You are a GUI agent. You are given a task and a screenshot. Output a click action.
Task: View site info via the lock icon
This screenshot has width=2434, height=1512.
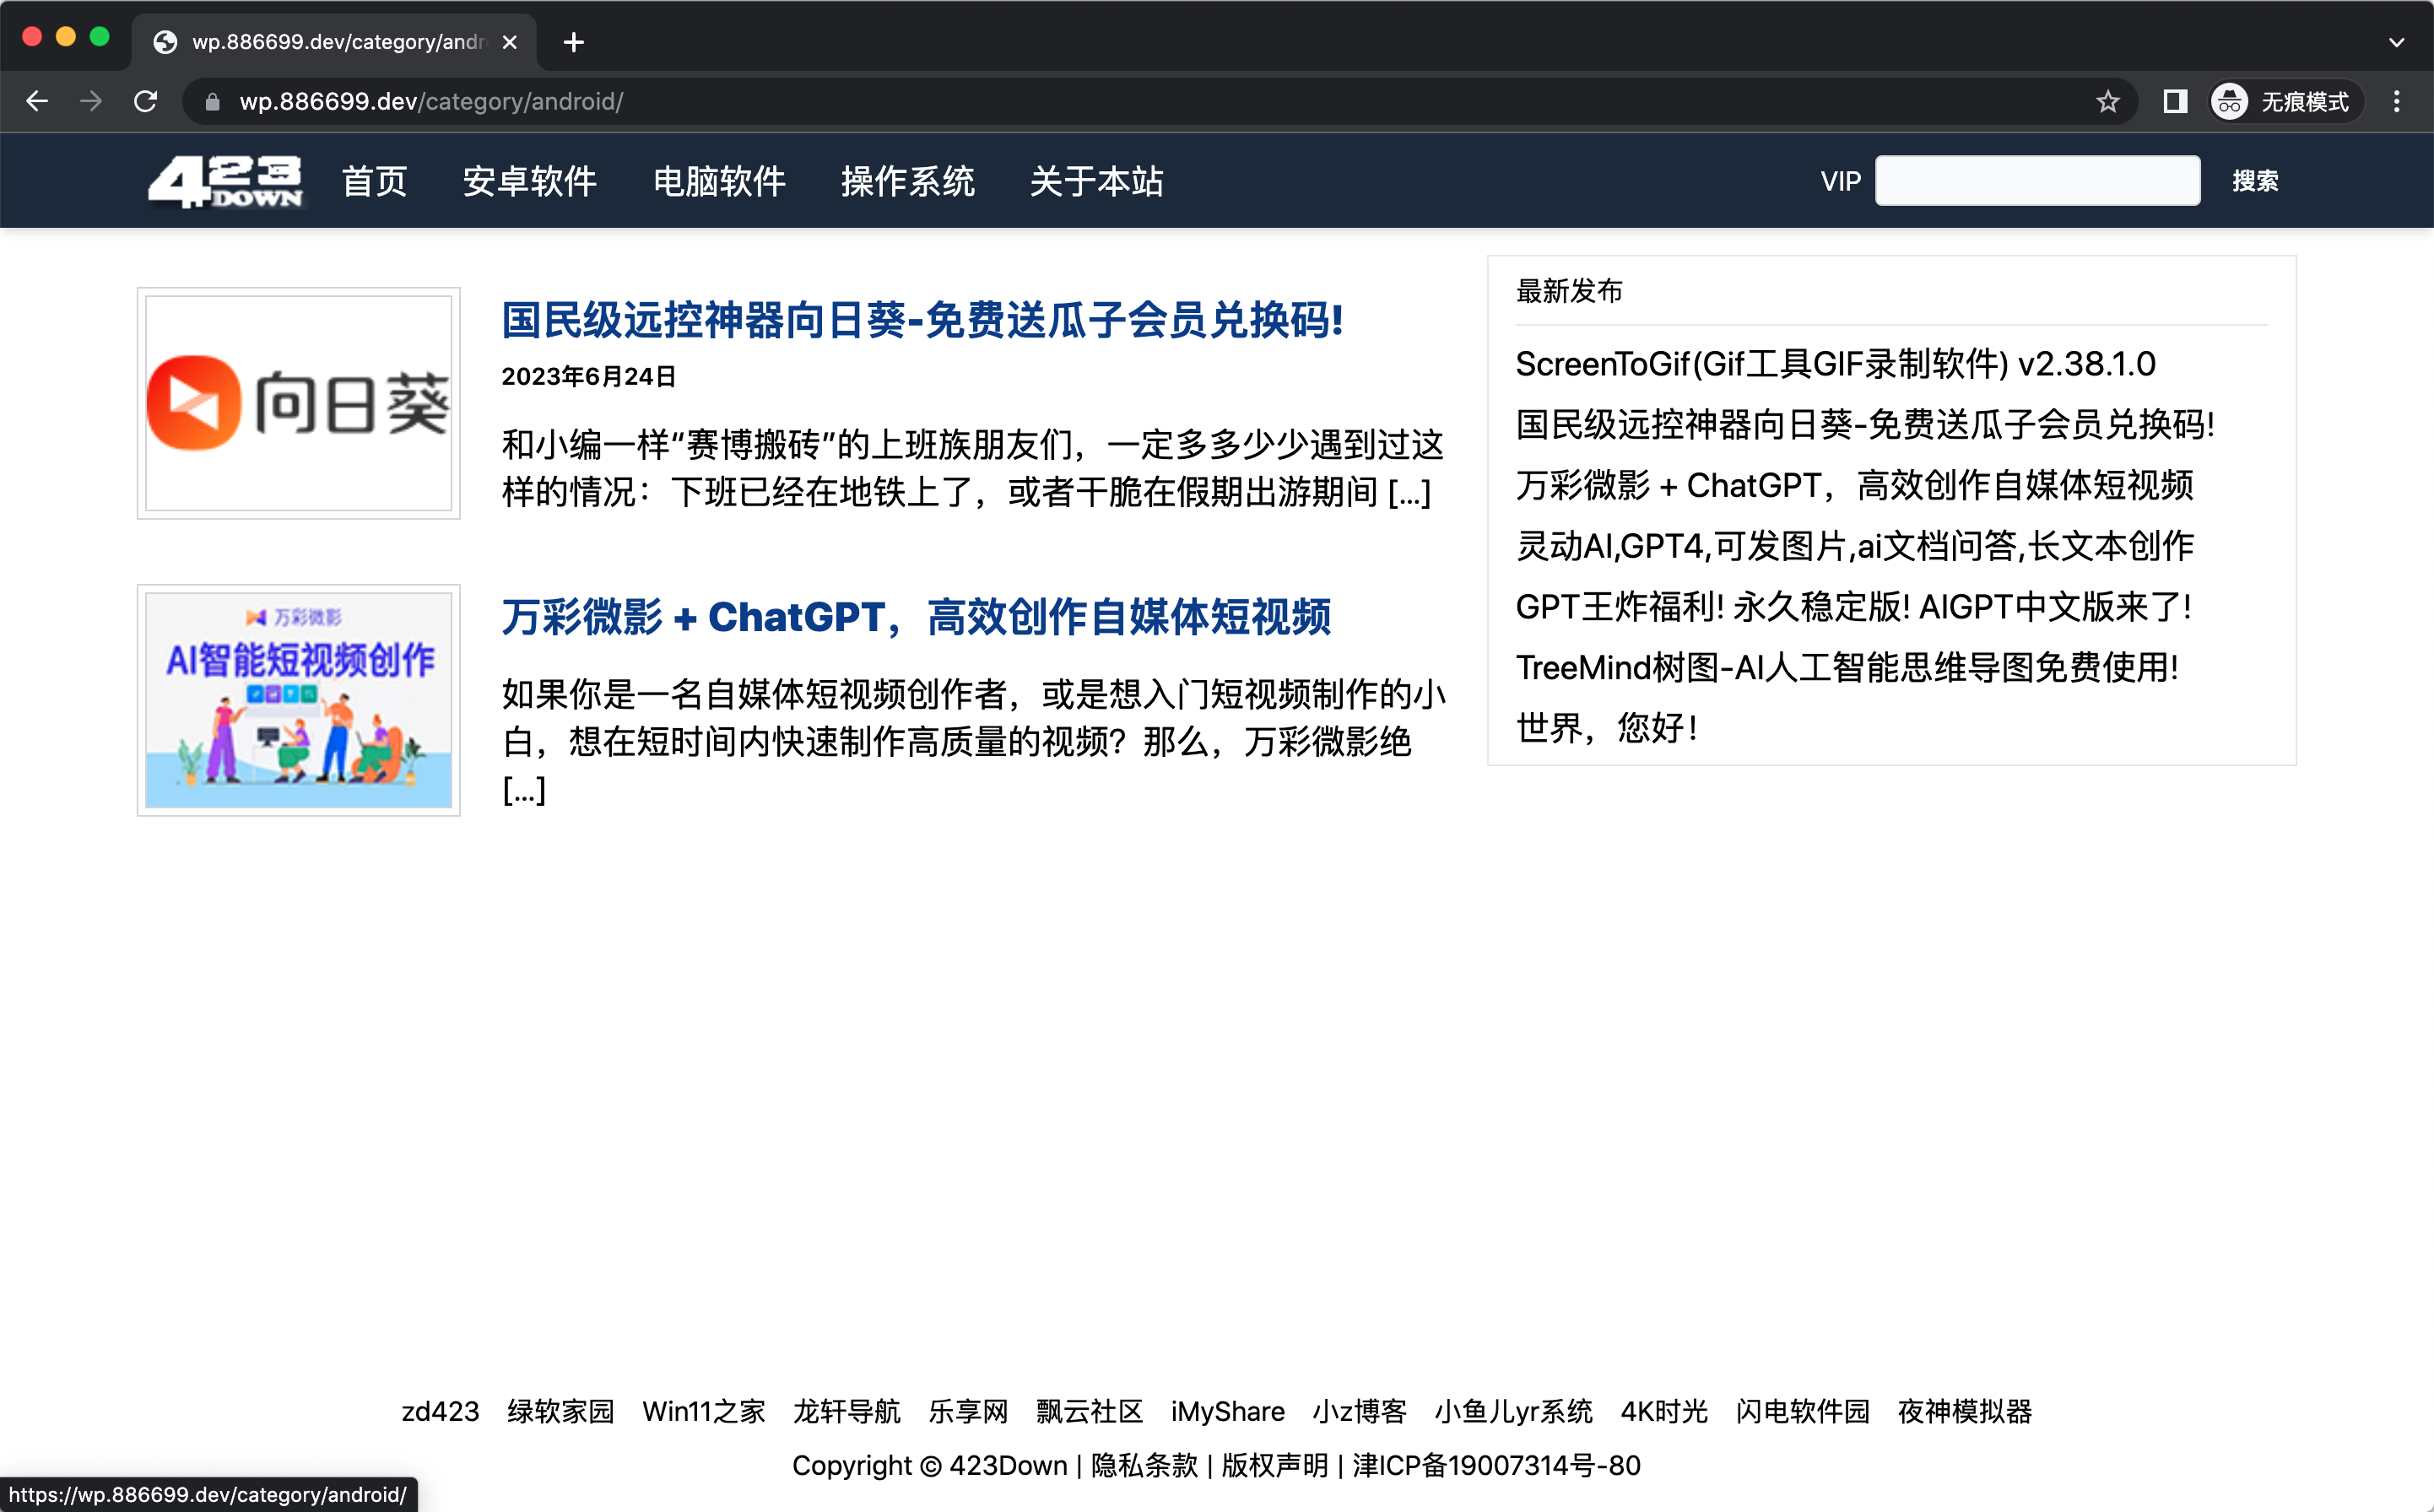tap(212, 101)
